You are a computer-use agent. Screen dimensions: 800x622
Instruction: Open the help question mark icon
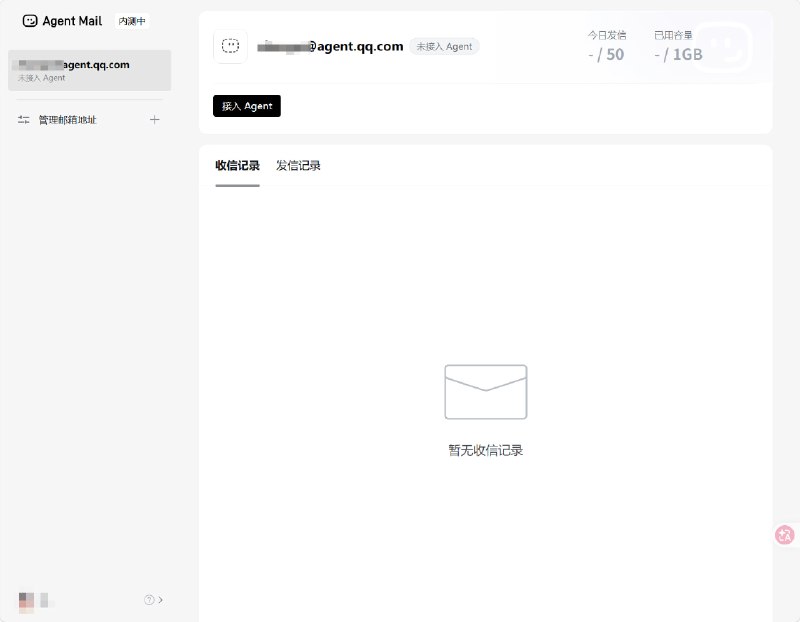coord(149,600)
